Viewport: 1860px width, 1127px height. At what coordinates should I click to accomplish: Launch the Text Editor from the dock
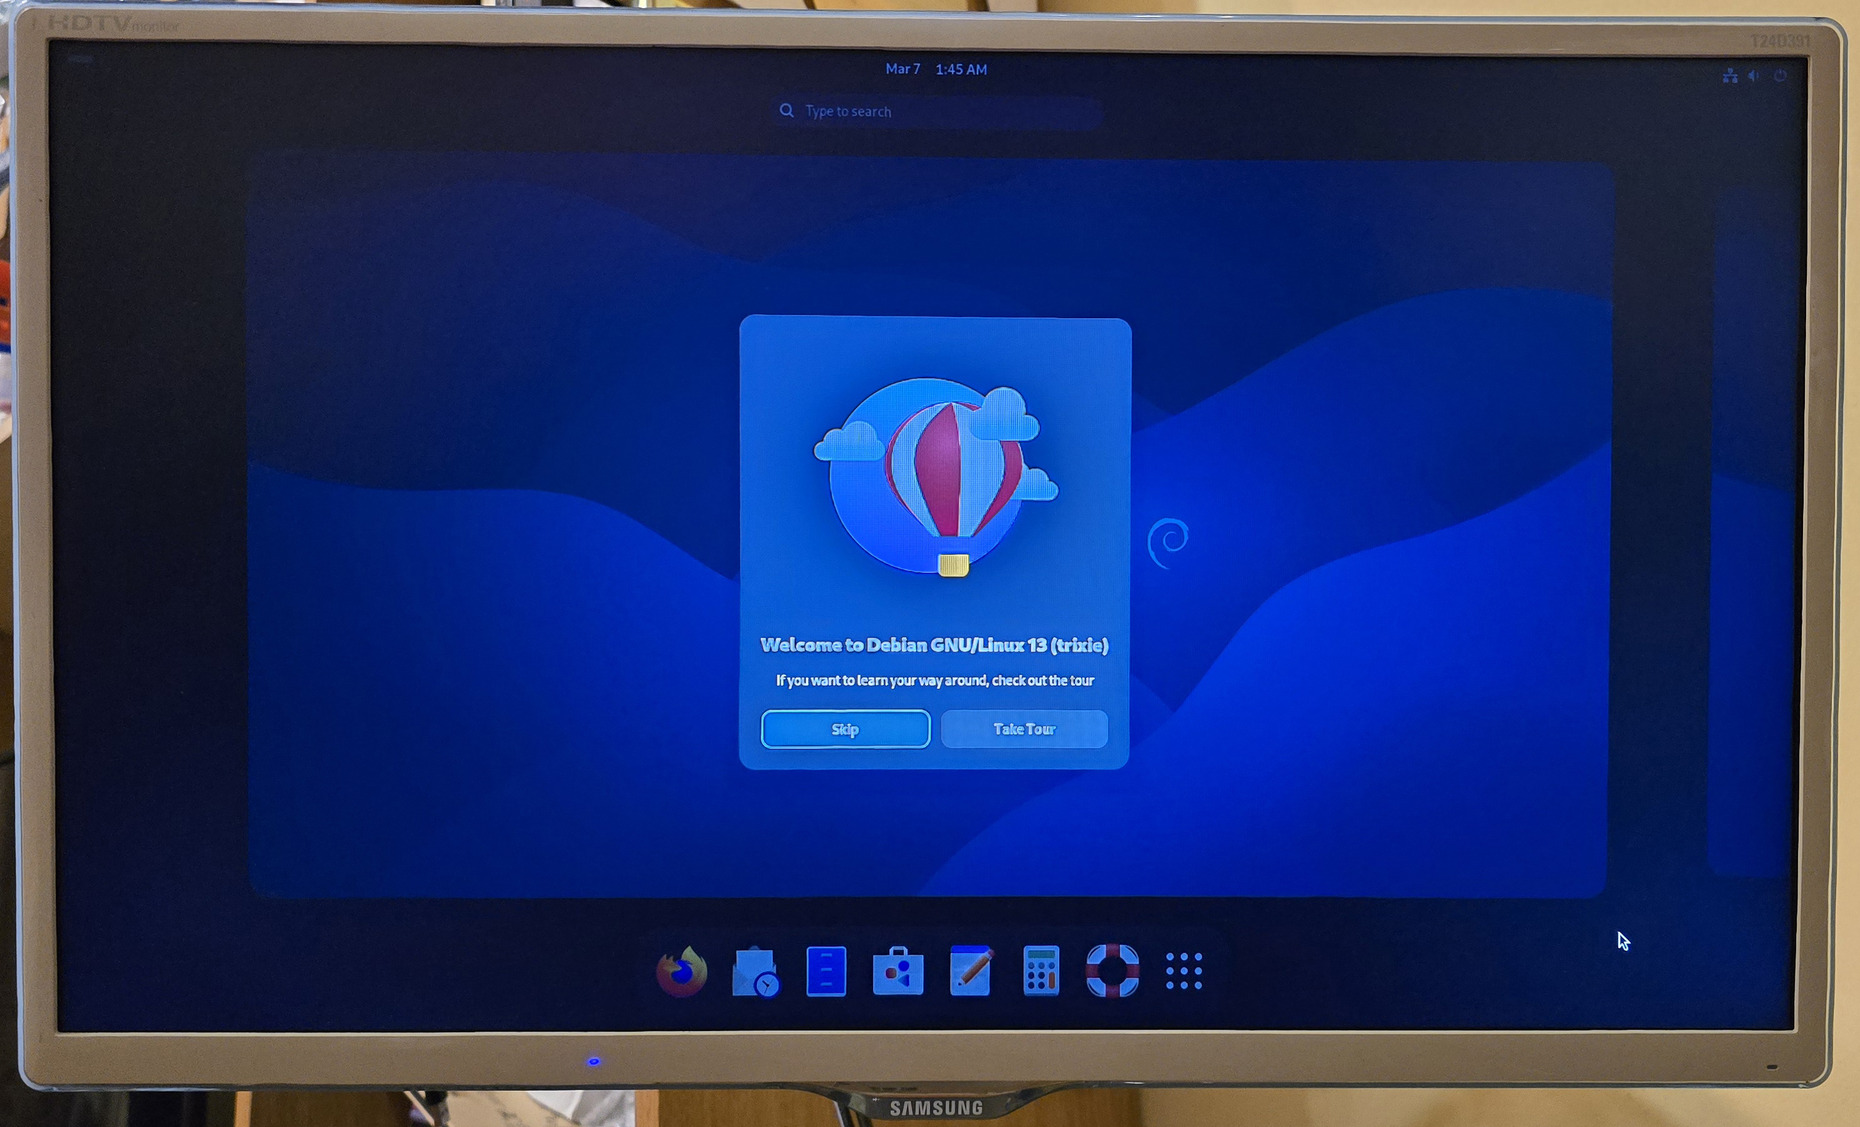click(970, 971)
